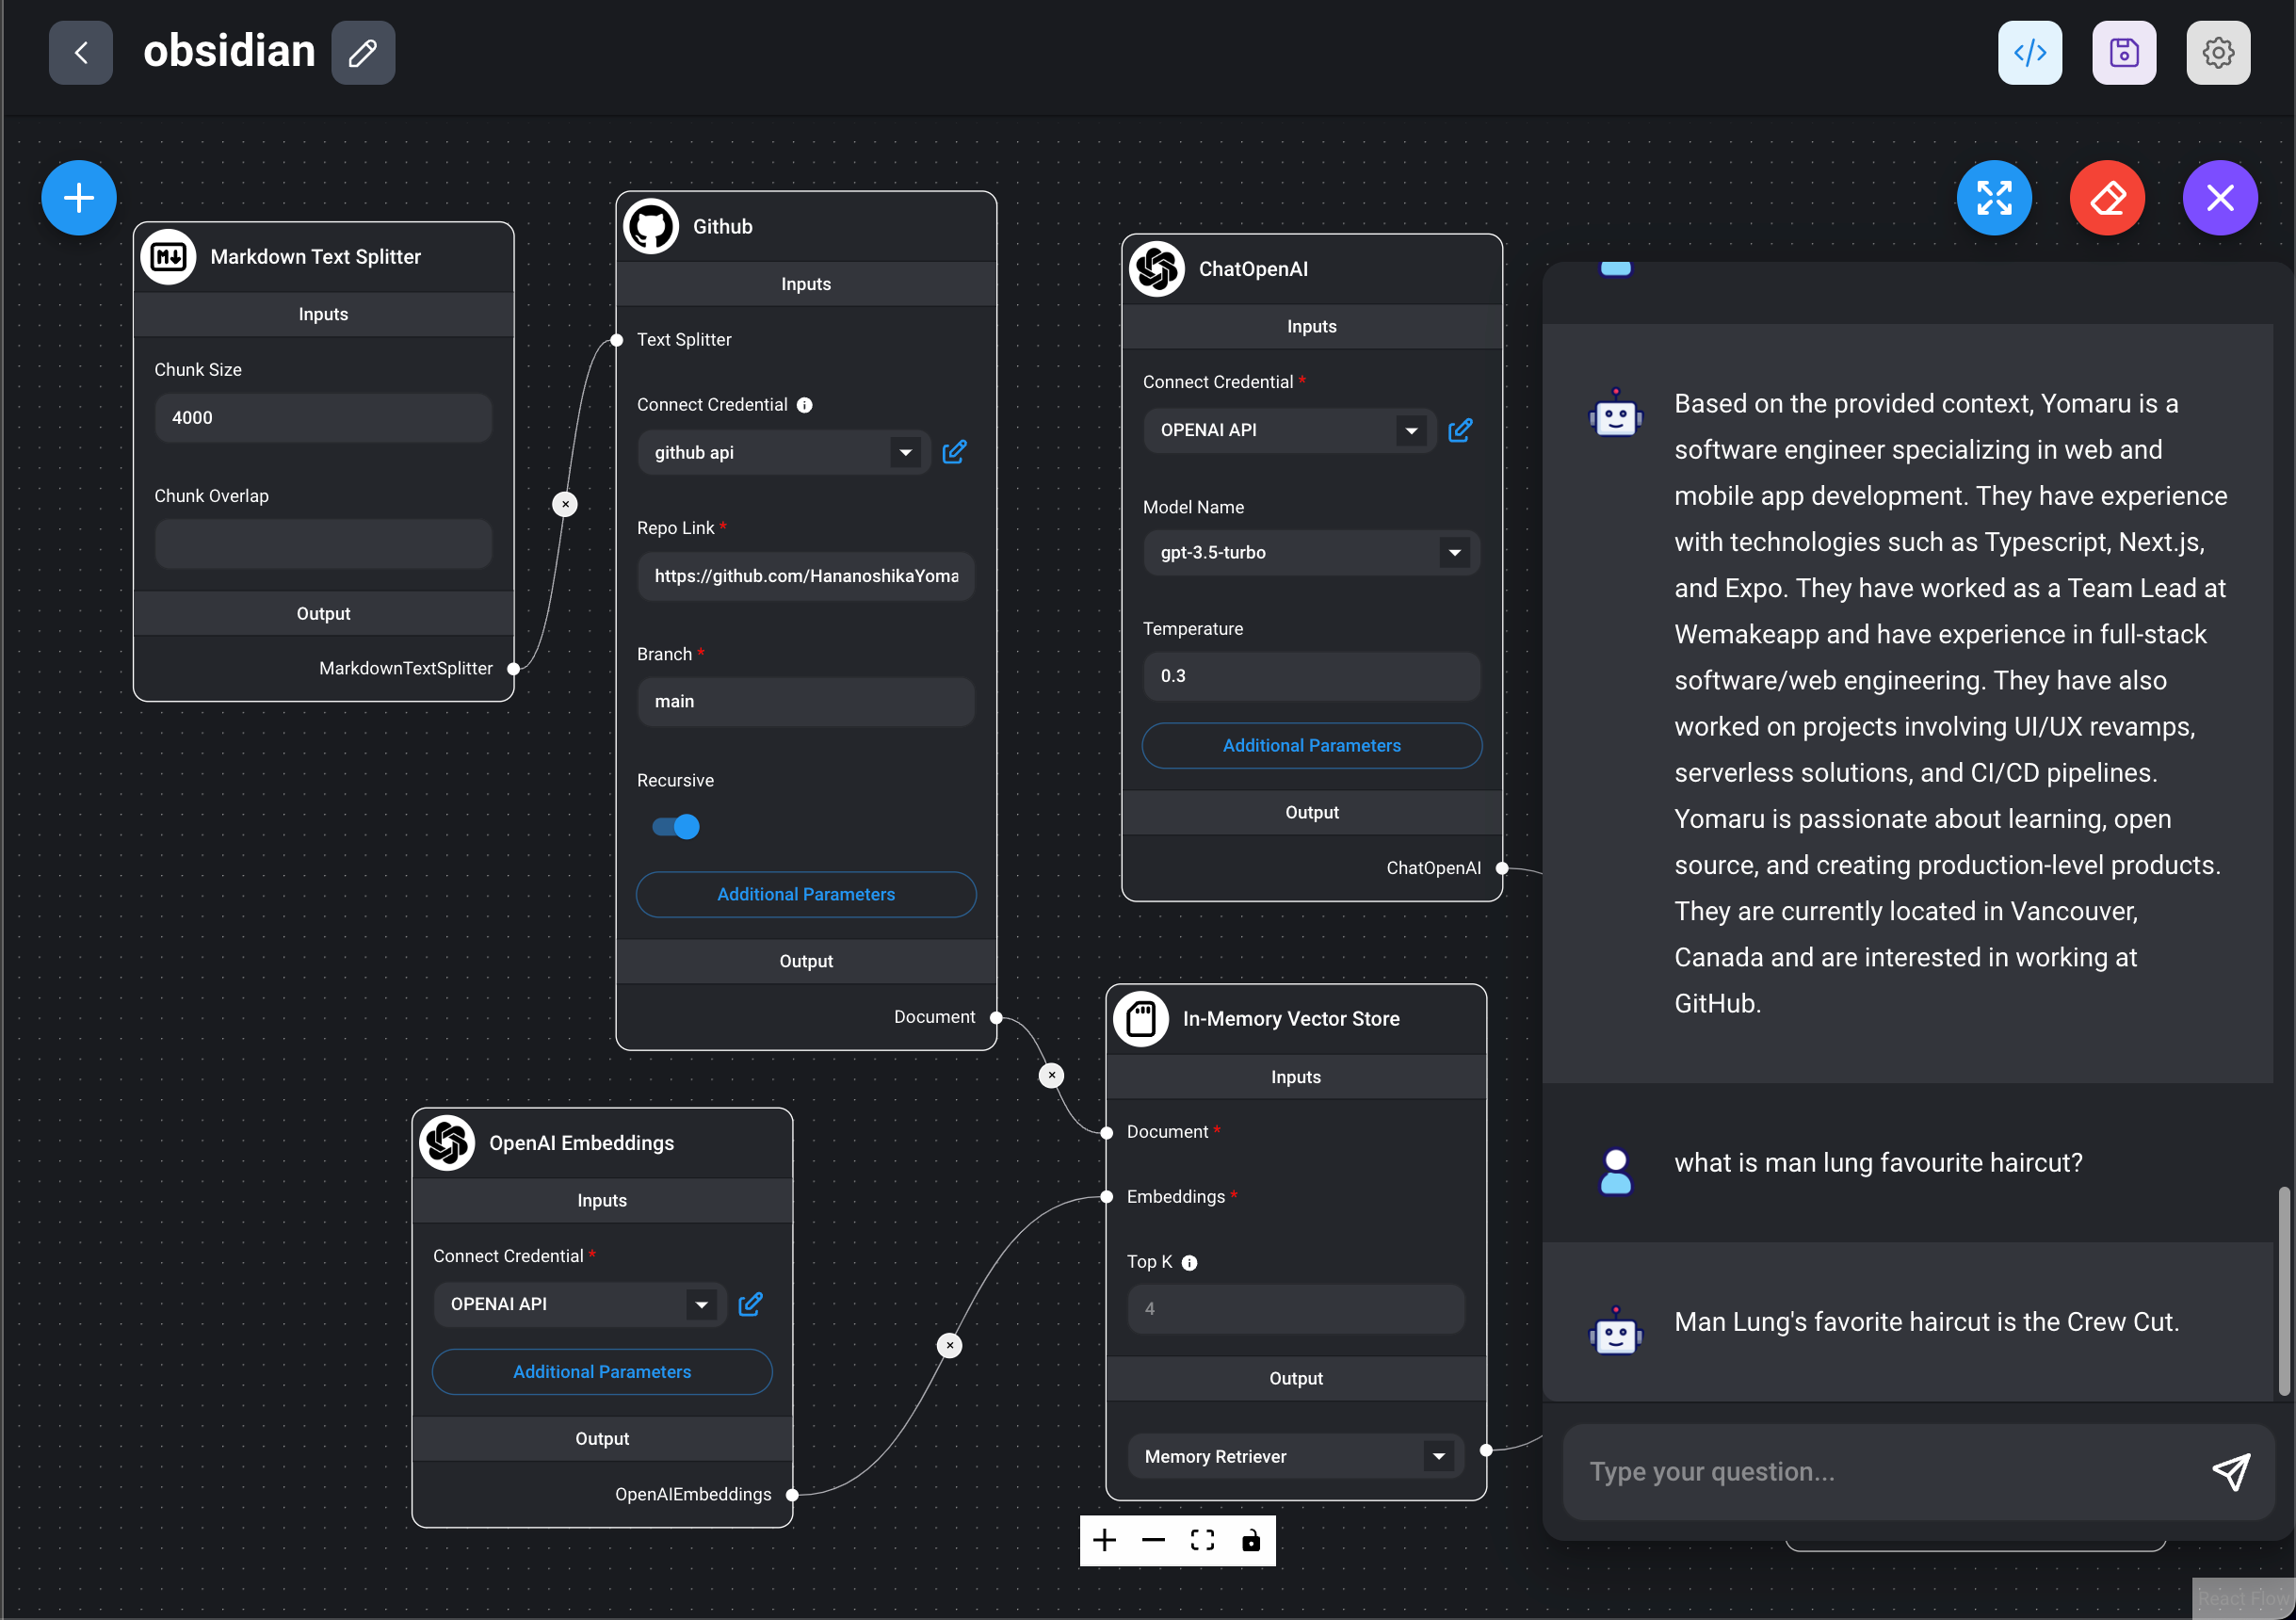This screenshot has width=2296, height=1620.
Task: Click the bot avatar beside Crew Cut reply
Action: [x=1616, y=1330]
